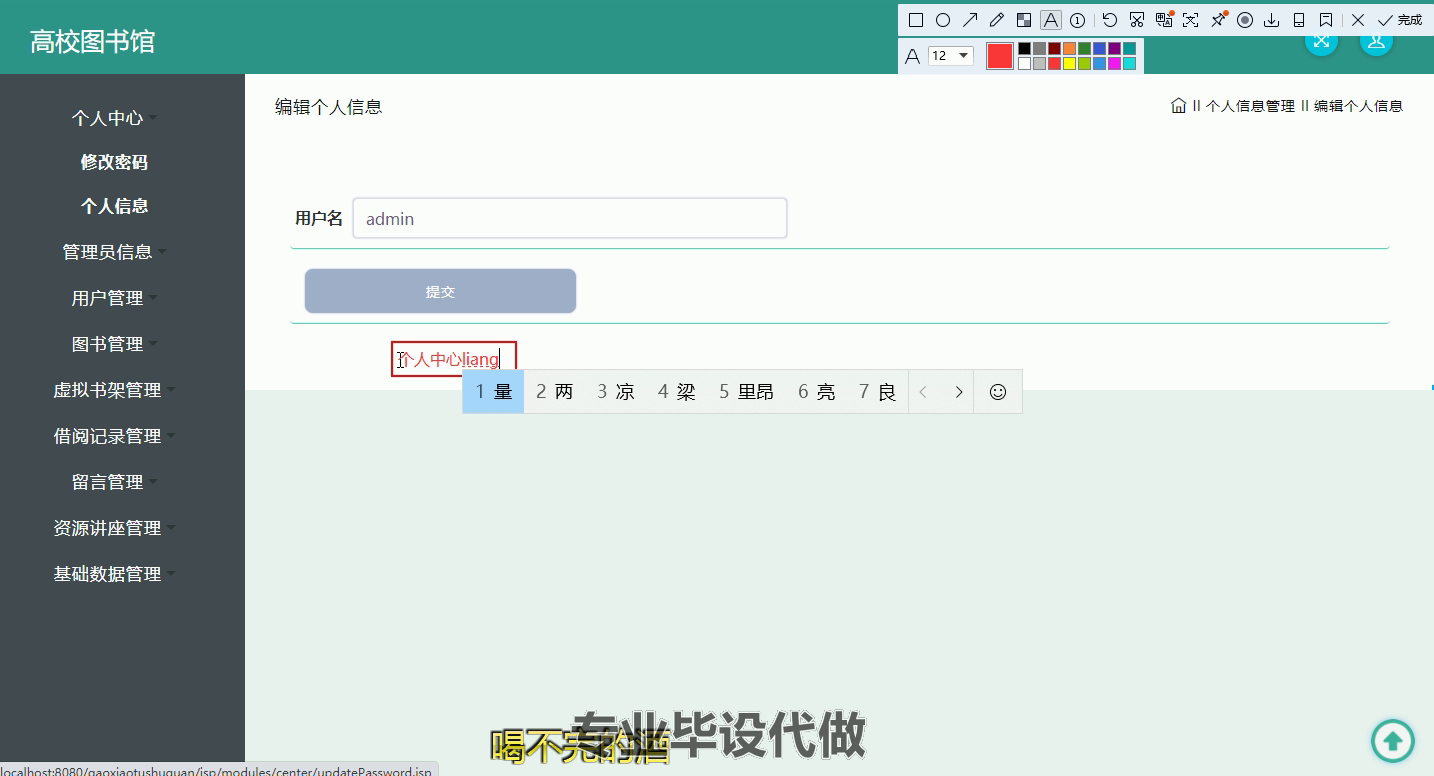Pick the purple color swatch
Viewport: 1434px width, 776px height.
click(1114, 48)
